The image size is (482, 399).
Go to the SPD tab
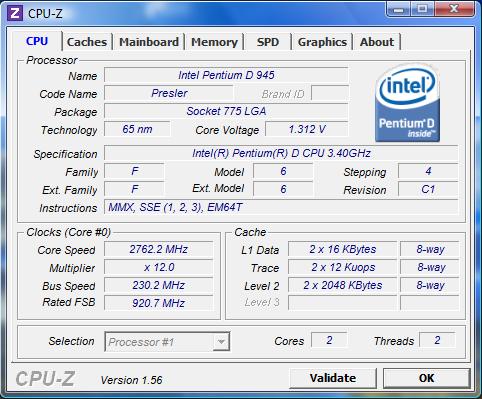tap(268, 42)
